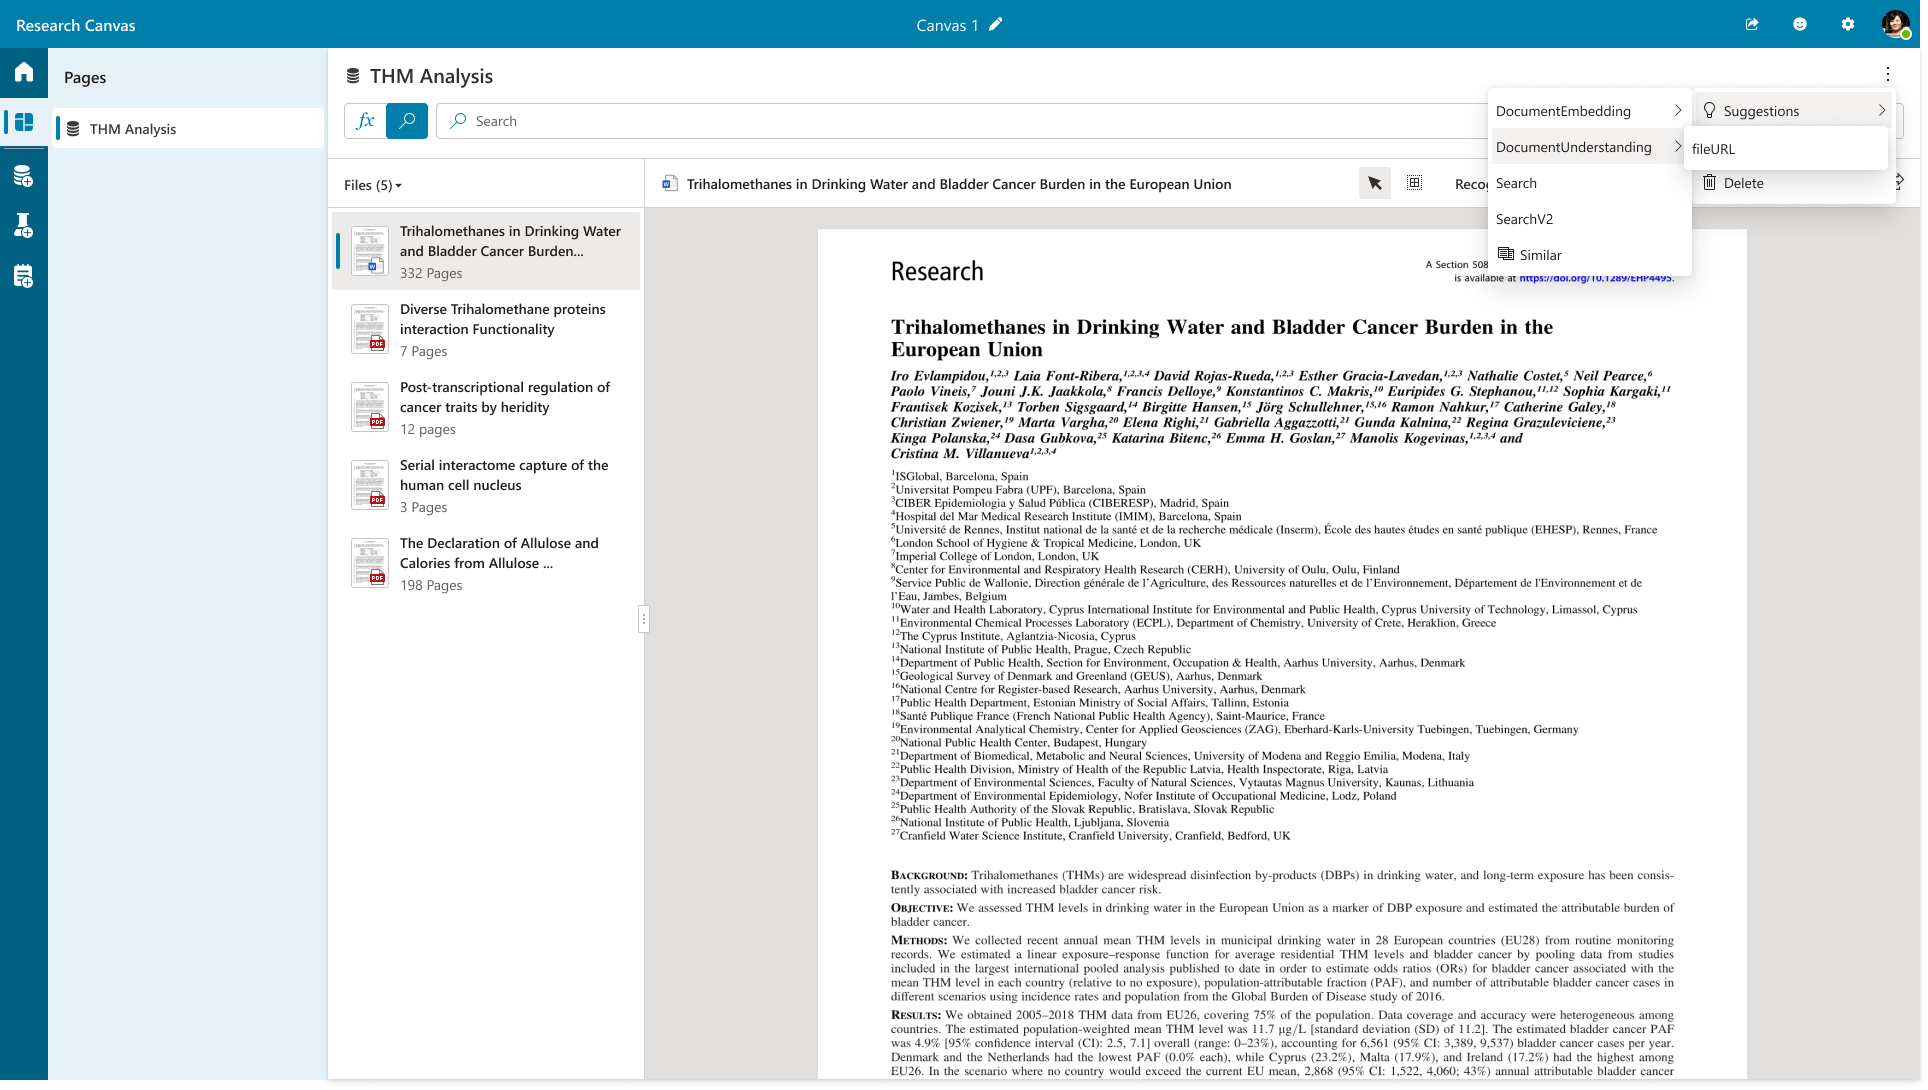The height and width of the screenshot is (1090, 1928).
Task: Open settings gear in header
Action: pyautogui.click(x=1848, y=25)
